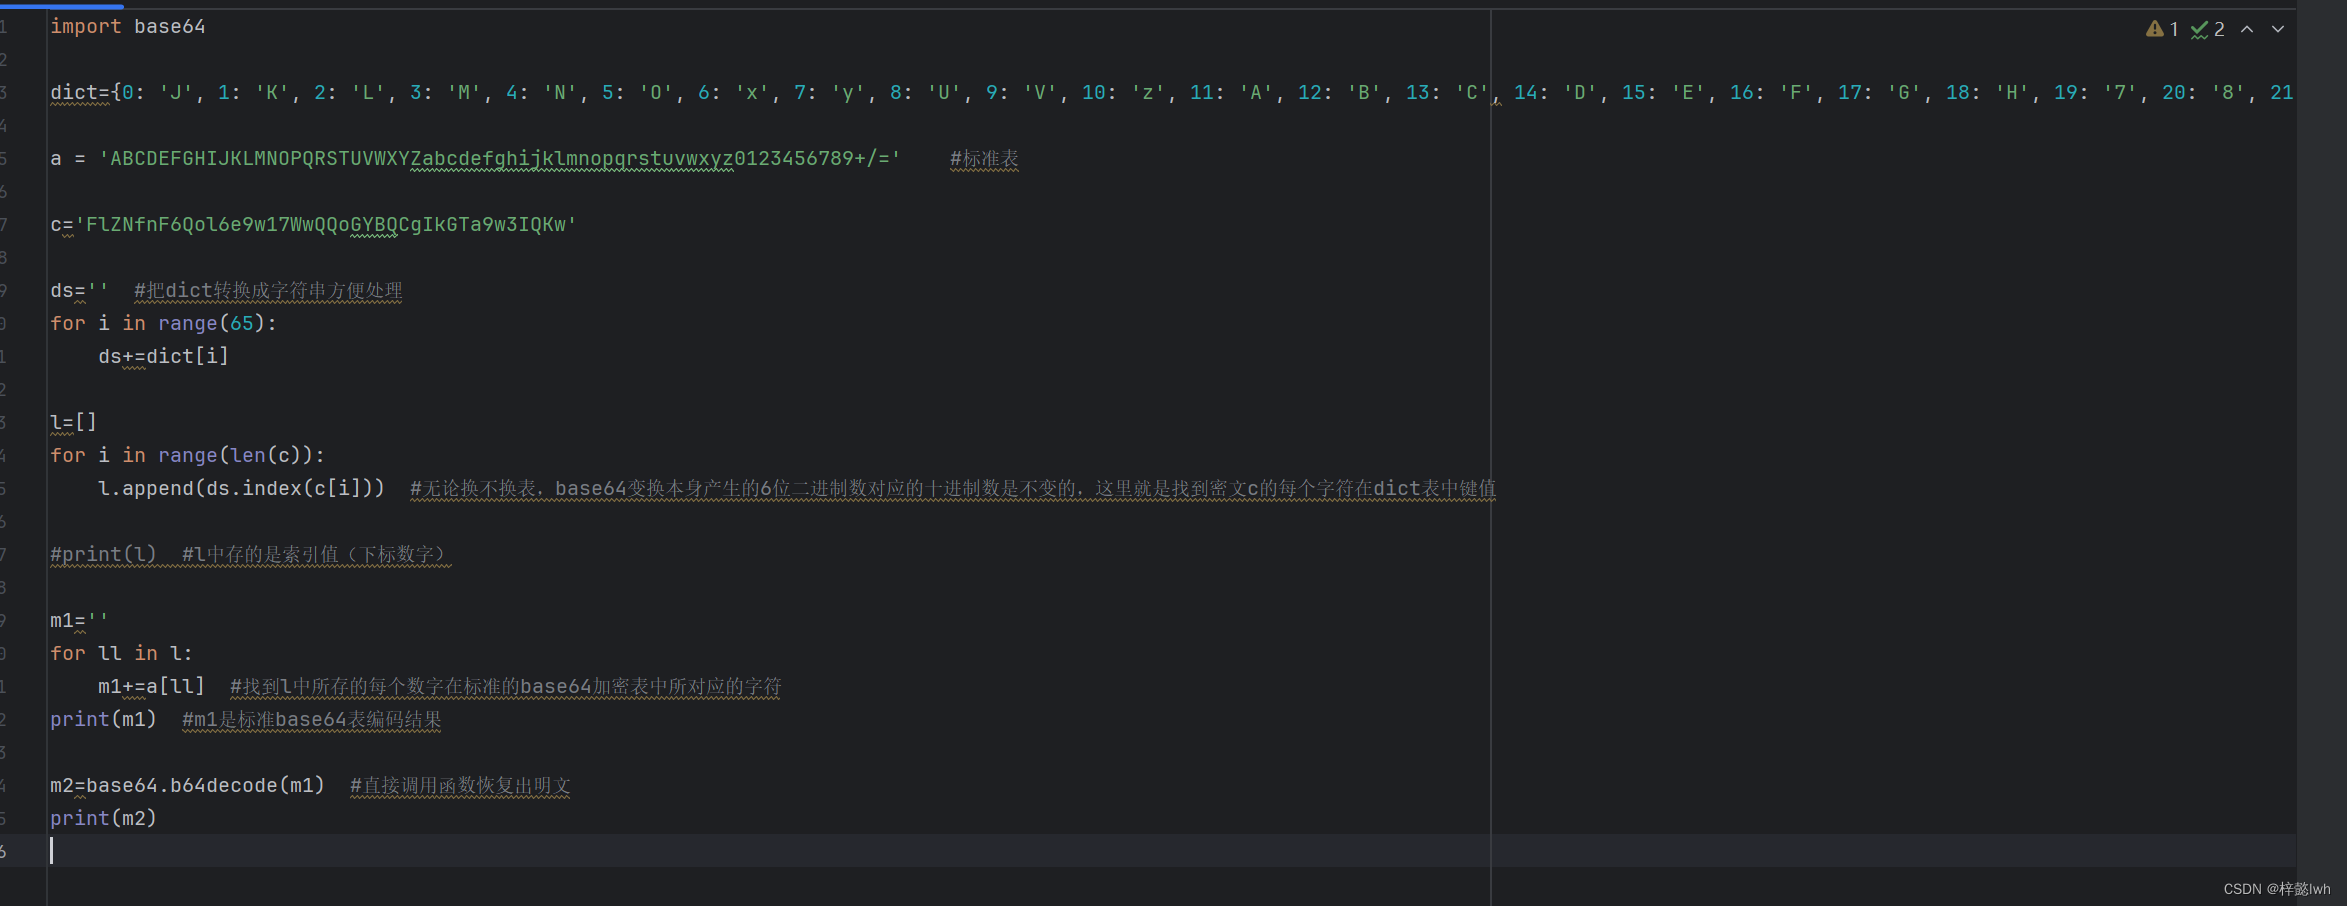Select the blue active file tab indicator
The width and height of the screenshot is (2347, 906).
60,4
